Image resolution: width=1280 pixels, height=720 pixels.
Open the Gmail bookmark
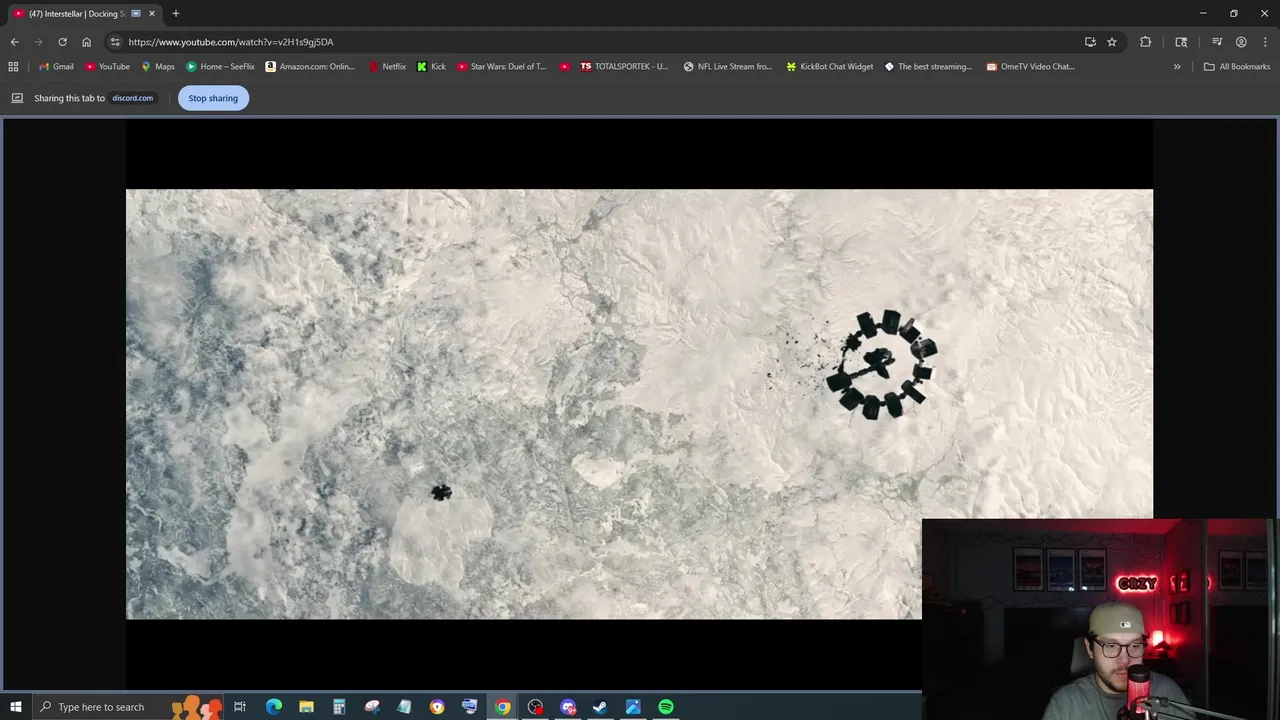point(56,67)
